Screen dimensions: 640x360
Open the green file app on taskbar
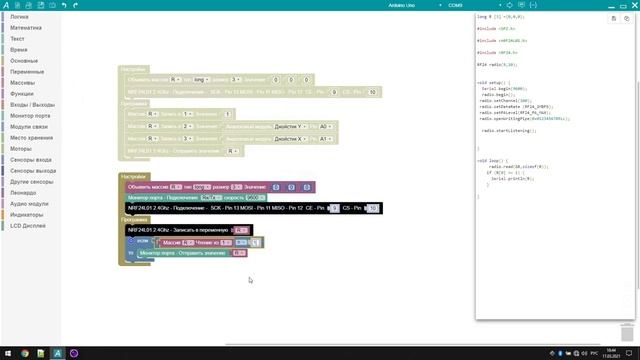(x=41, y=353)
